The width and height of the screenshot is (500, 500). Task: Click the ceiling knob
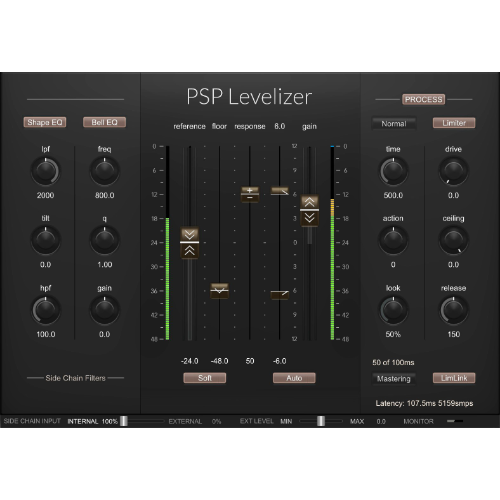click(x=453, y=240)
